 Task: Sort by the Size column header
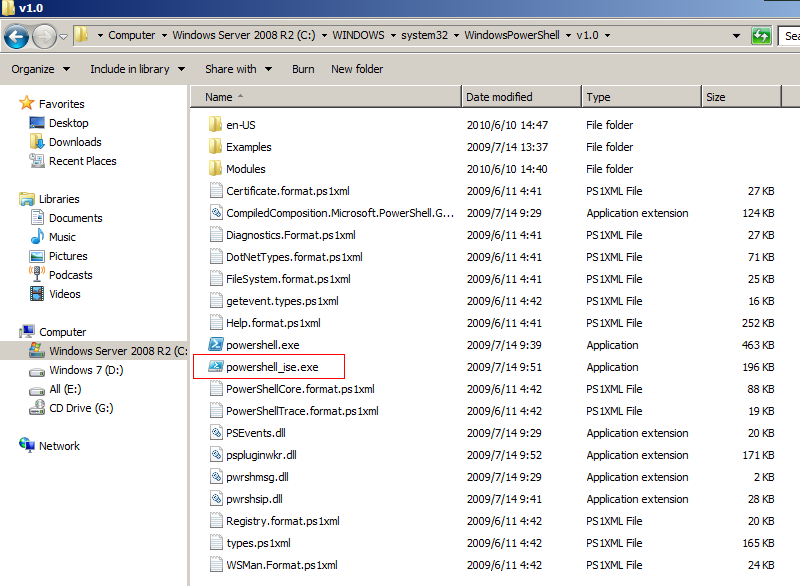741,97
